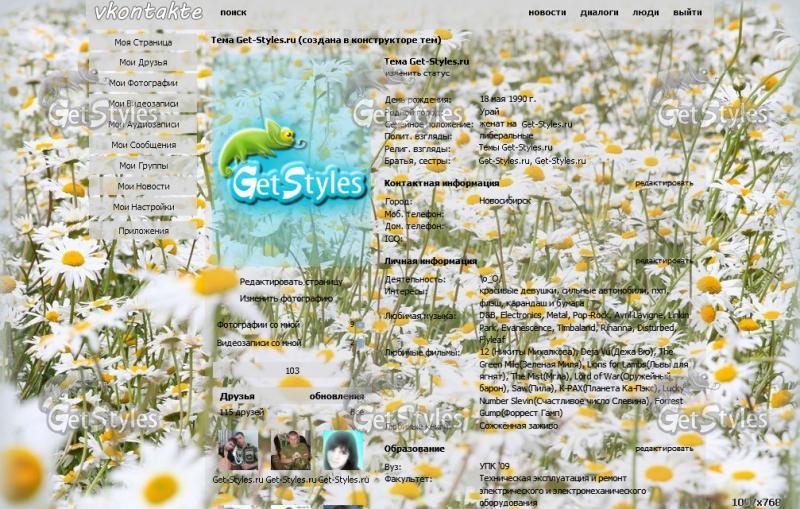The width and height of the screenshot is (800, 509).
Task: Go to Мои Друзья in the sidebar
Action: tap(143, 63)
